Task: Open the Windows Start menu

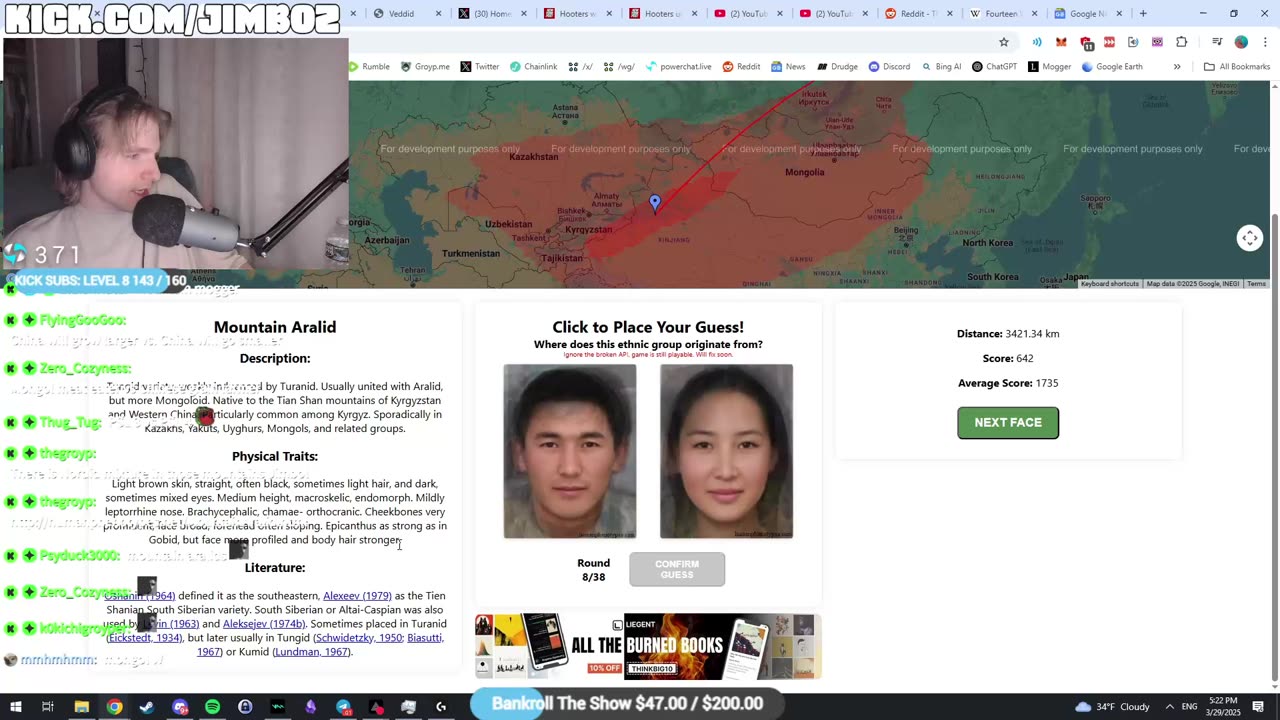Action: pyautogui.click(x=15, y=707)
